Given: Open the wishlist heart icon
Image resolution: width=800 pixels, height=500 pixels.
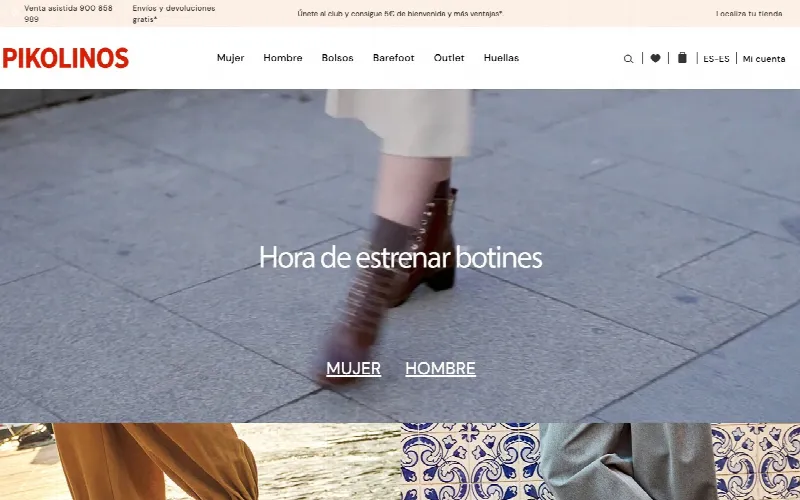Looking at the screenshot, I should (x=655, y=58).
